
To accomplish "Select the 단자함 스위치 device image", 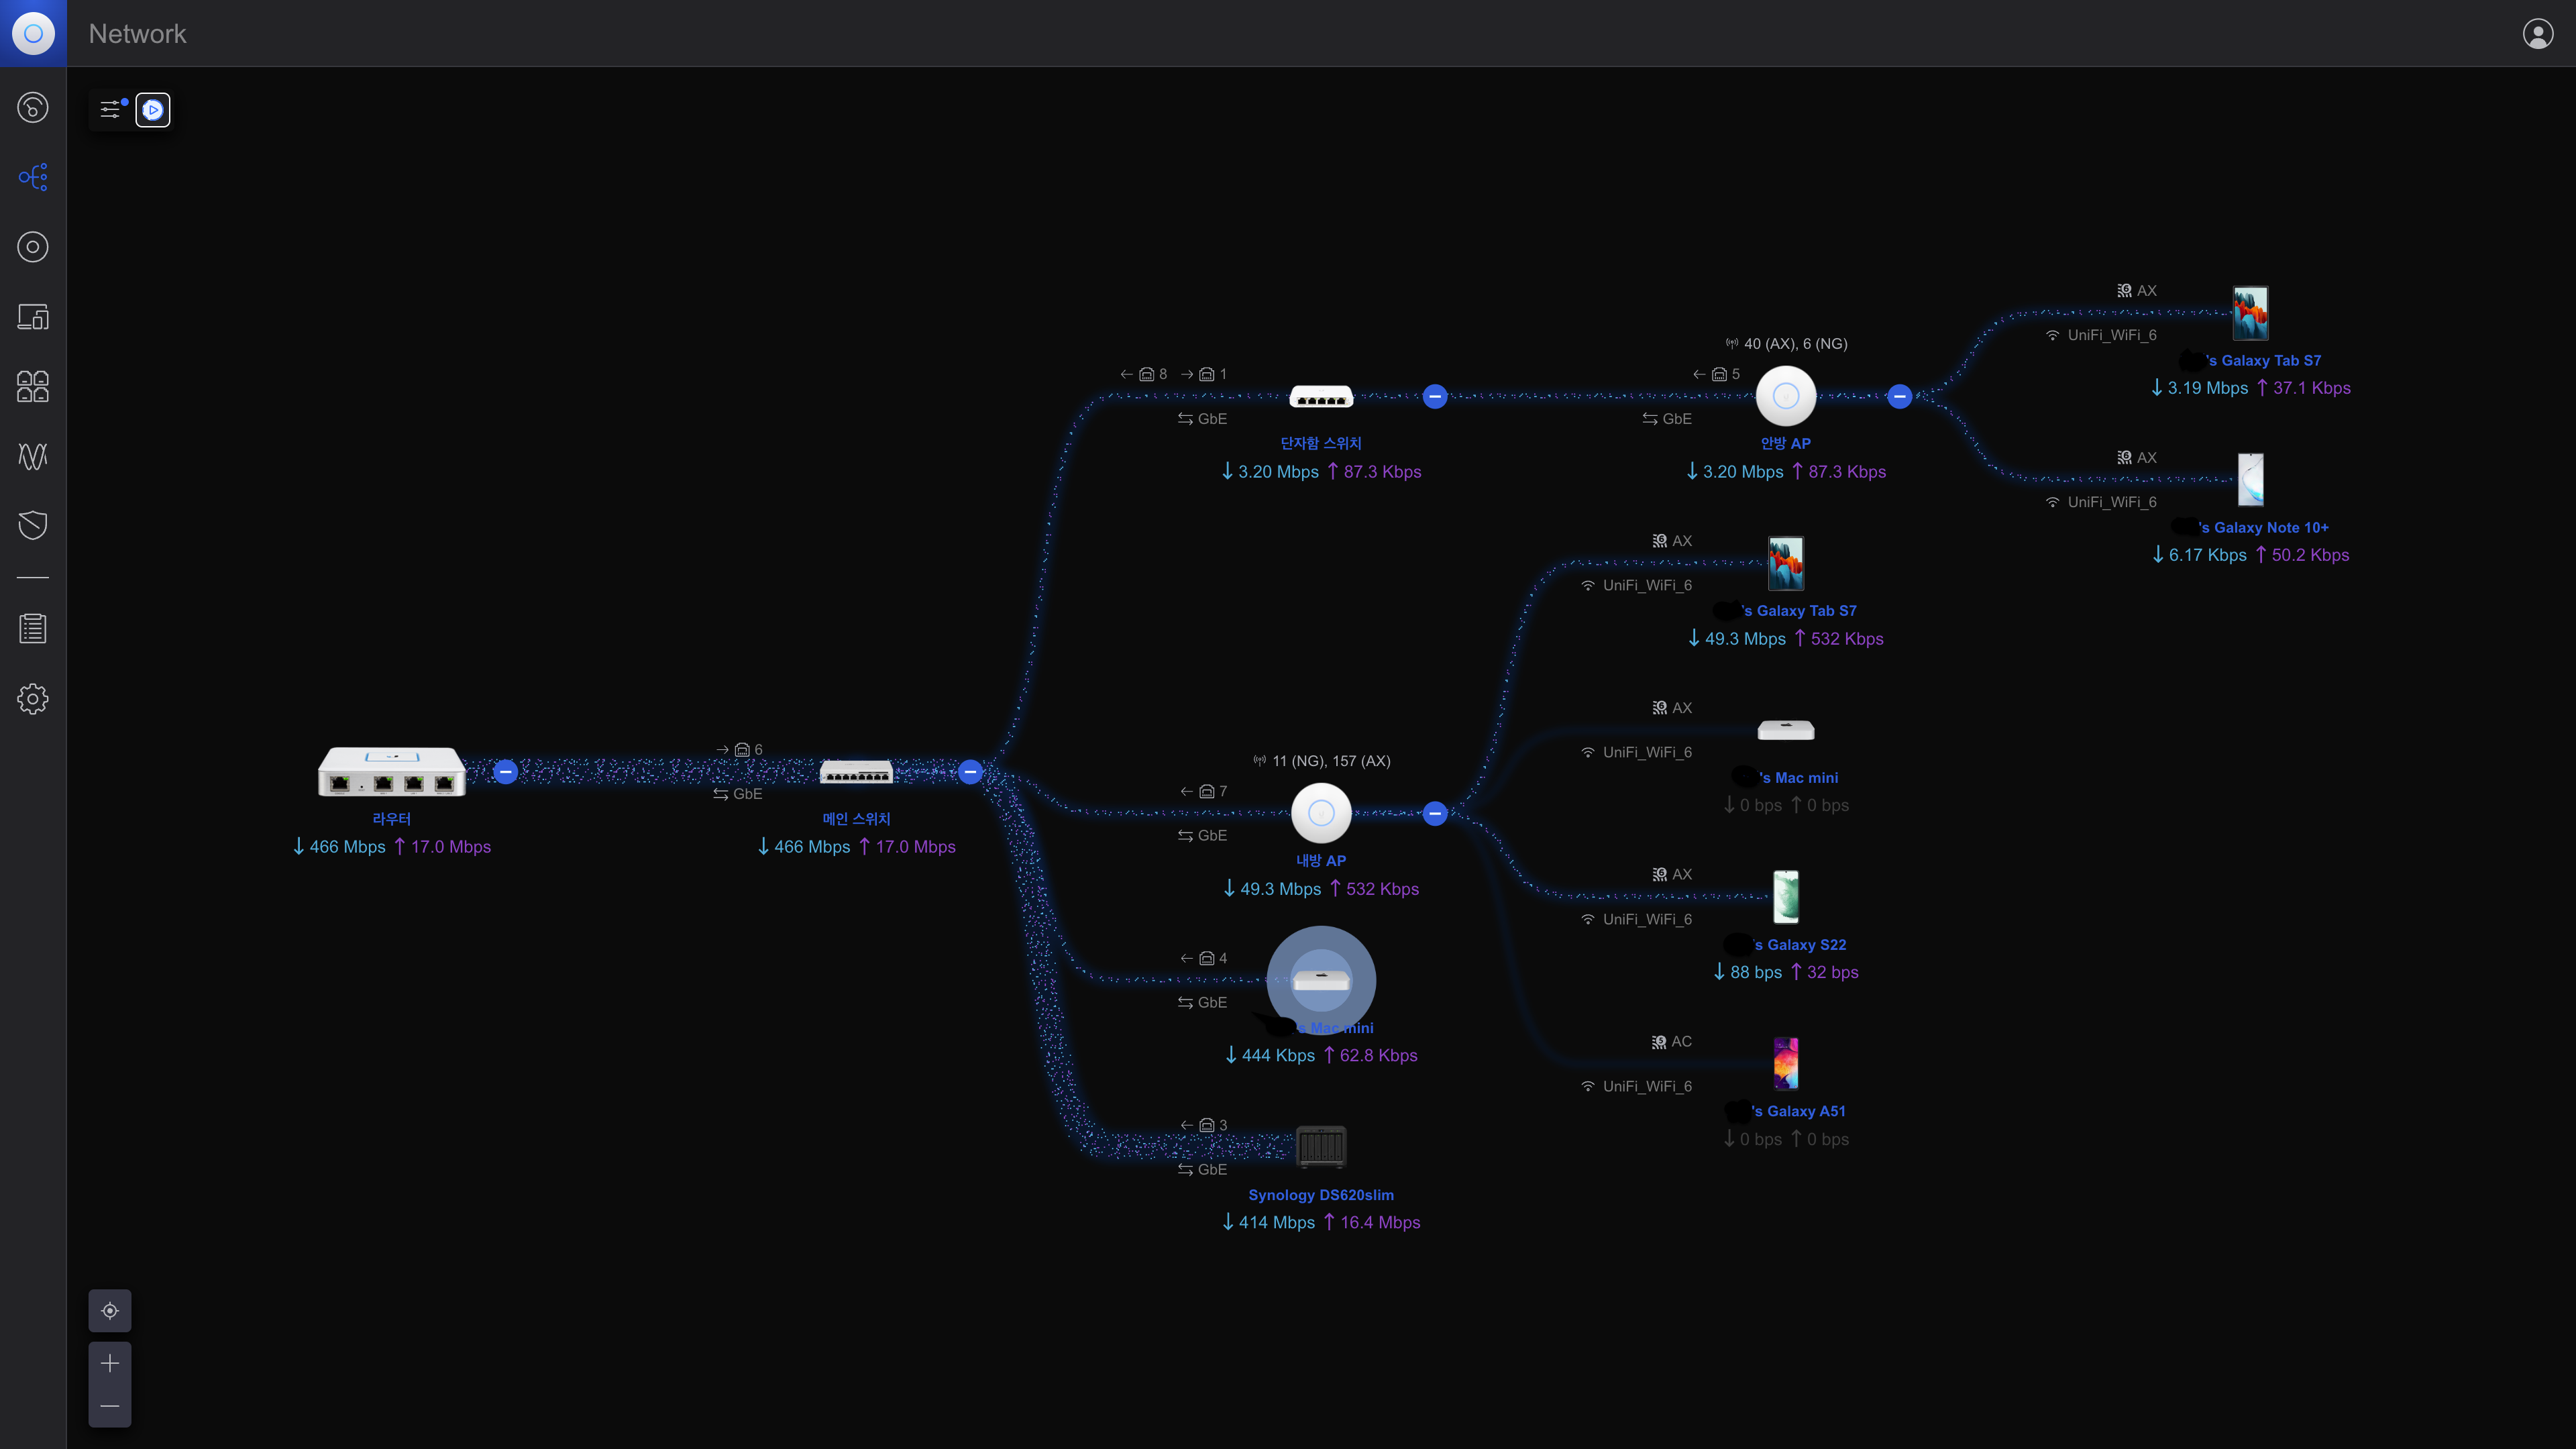I will (x=1321, y=397).
